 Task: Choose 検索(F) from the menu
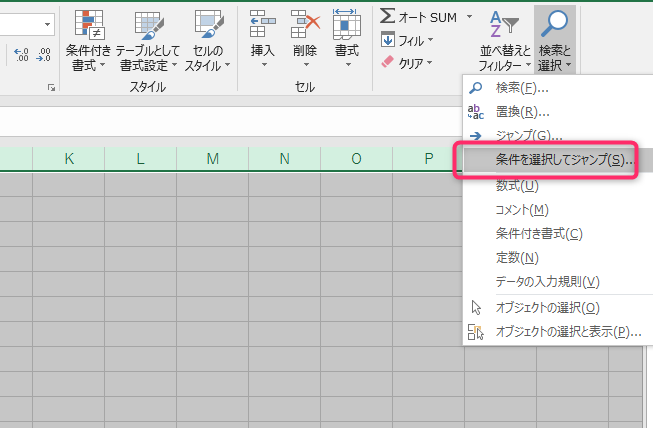(522, 88)
